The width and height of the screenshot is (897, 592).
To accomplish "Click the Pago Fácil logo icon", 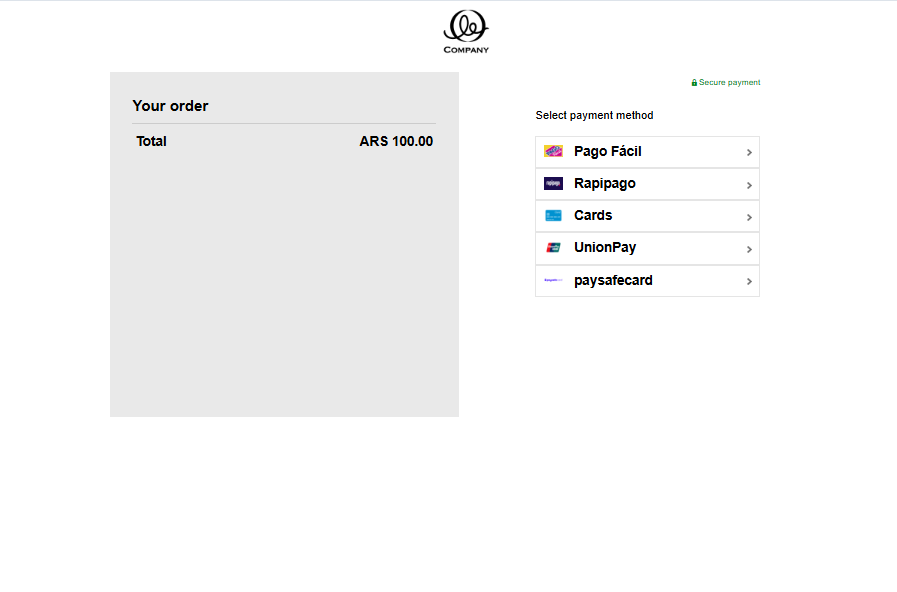I will (x=553, y=151).
